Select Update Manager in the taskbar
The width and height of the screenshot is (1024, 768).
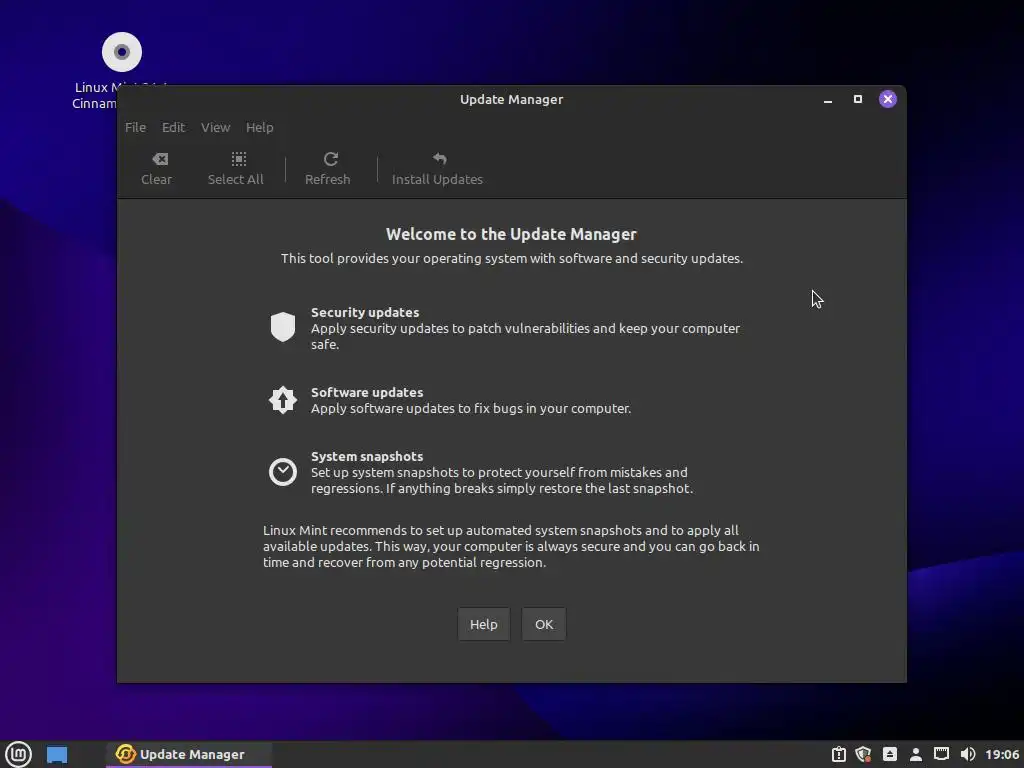[x=189, y=754]
